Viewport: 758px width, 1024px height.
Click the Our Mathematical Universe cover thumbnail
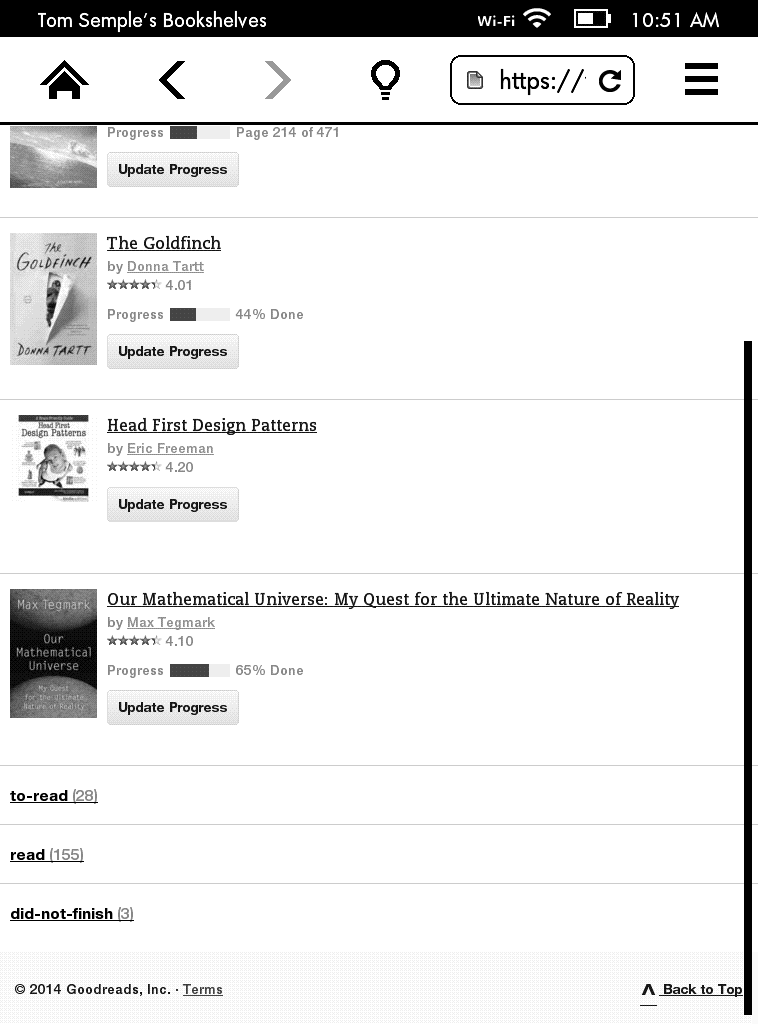pyautogui.click(x=53, y=653)
